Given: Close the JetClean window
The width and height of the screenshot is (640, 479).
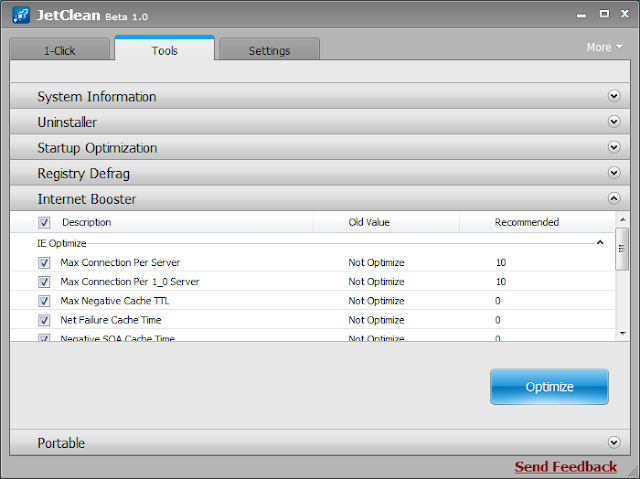Looking at the screenshot, I should point(625,14).
